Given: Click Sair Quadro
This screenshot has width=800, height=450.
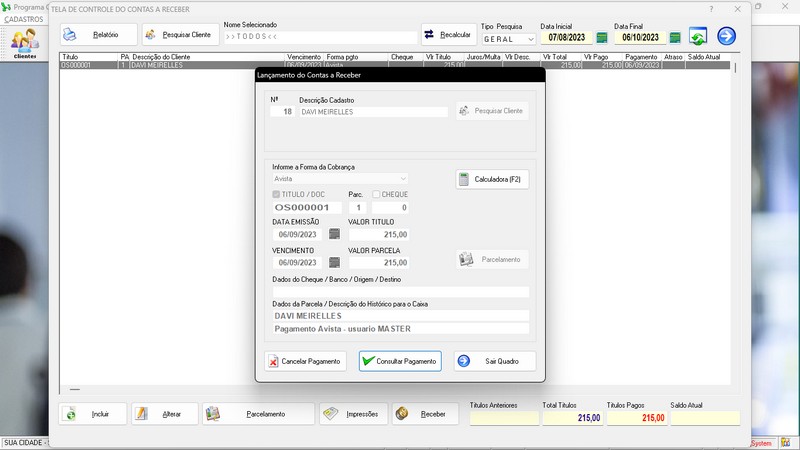Looking at the screenshot, I should 495,361.
